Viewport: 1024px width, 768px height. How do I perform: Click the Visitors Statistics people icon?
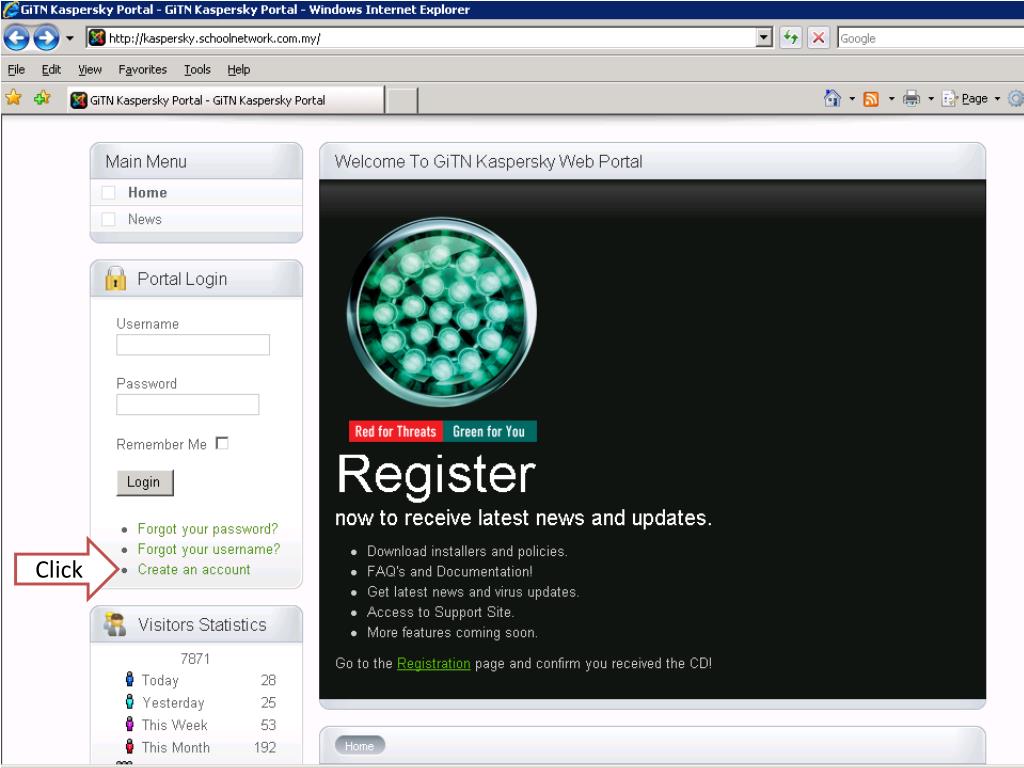point(115,624)
